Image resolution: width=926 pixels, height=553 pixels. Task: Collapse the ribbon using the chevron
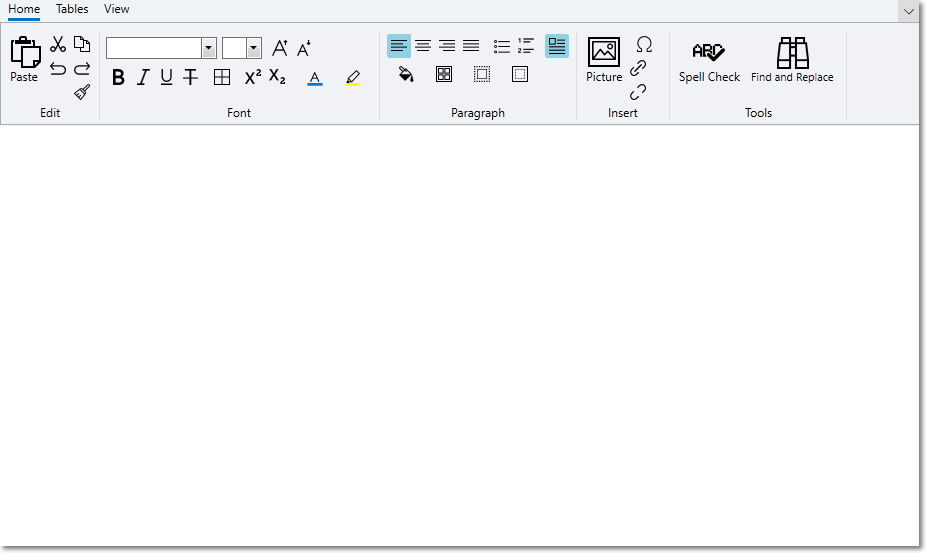click(908, 11)
